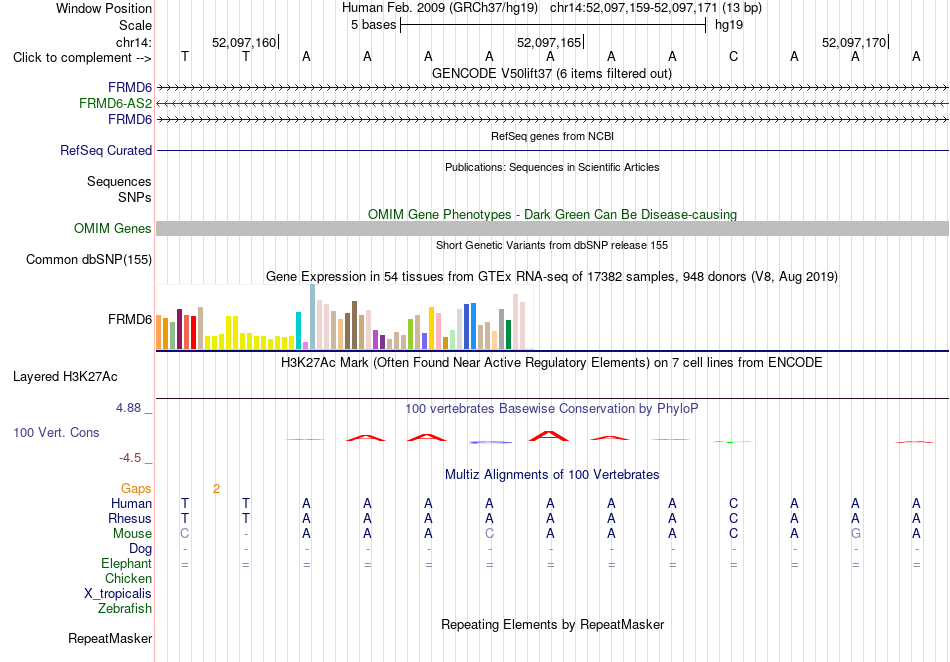
Task: Click the OMIM Gene Phenotypes track title
Action: pyautogui.click(x=552, y=214)
